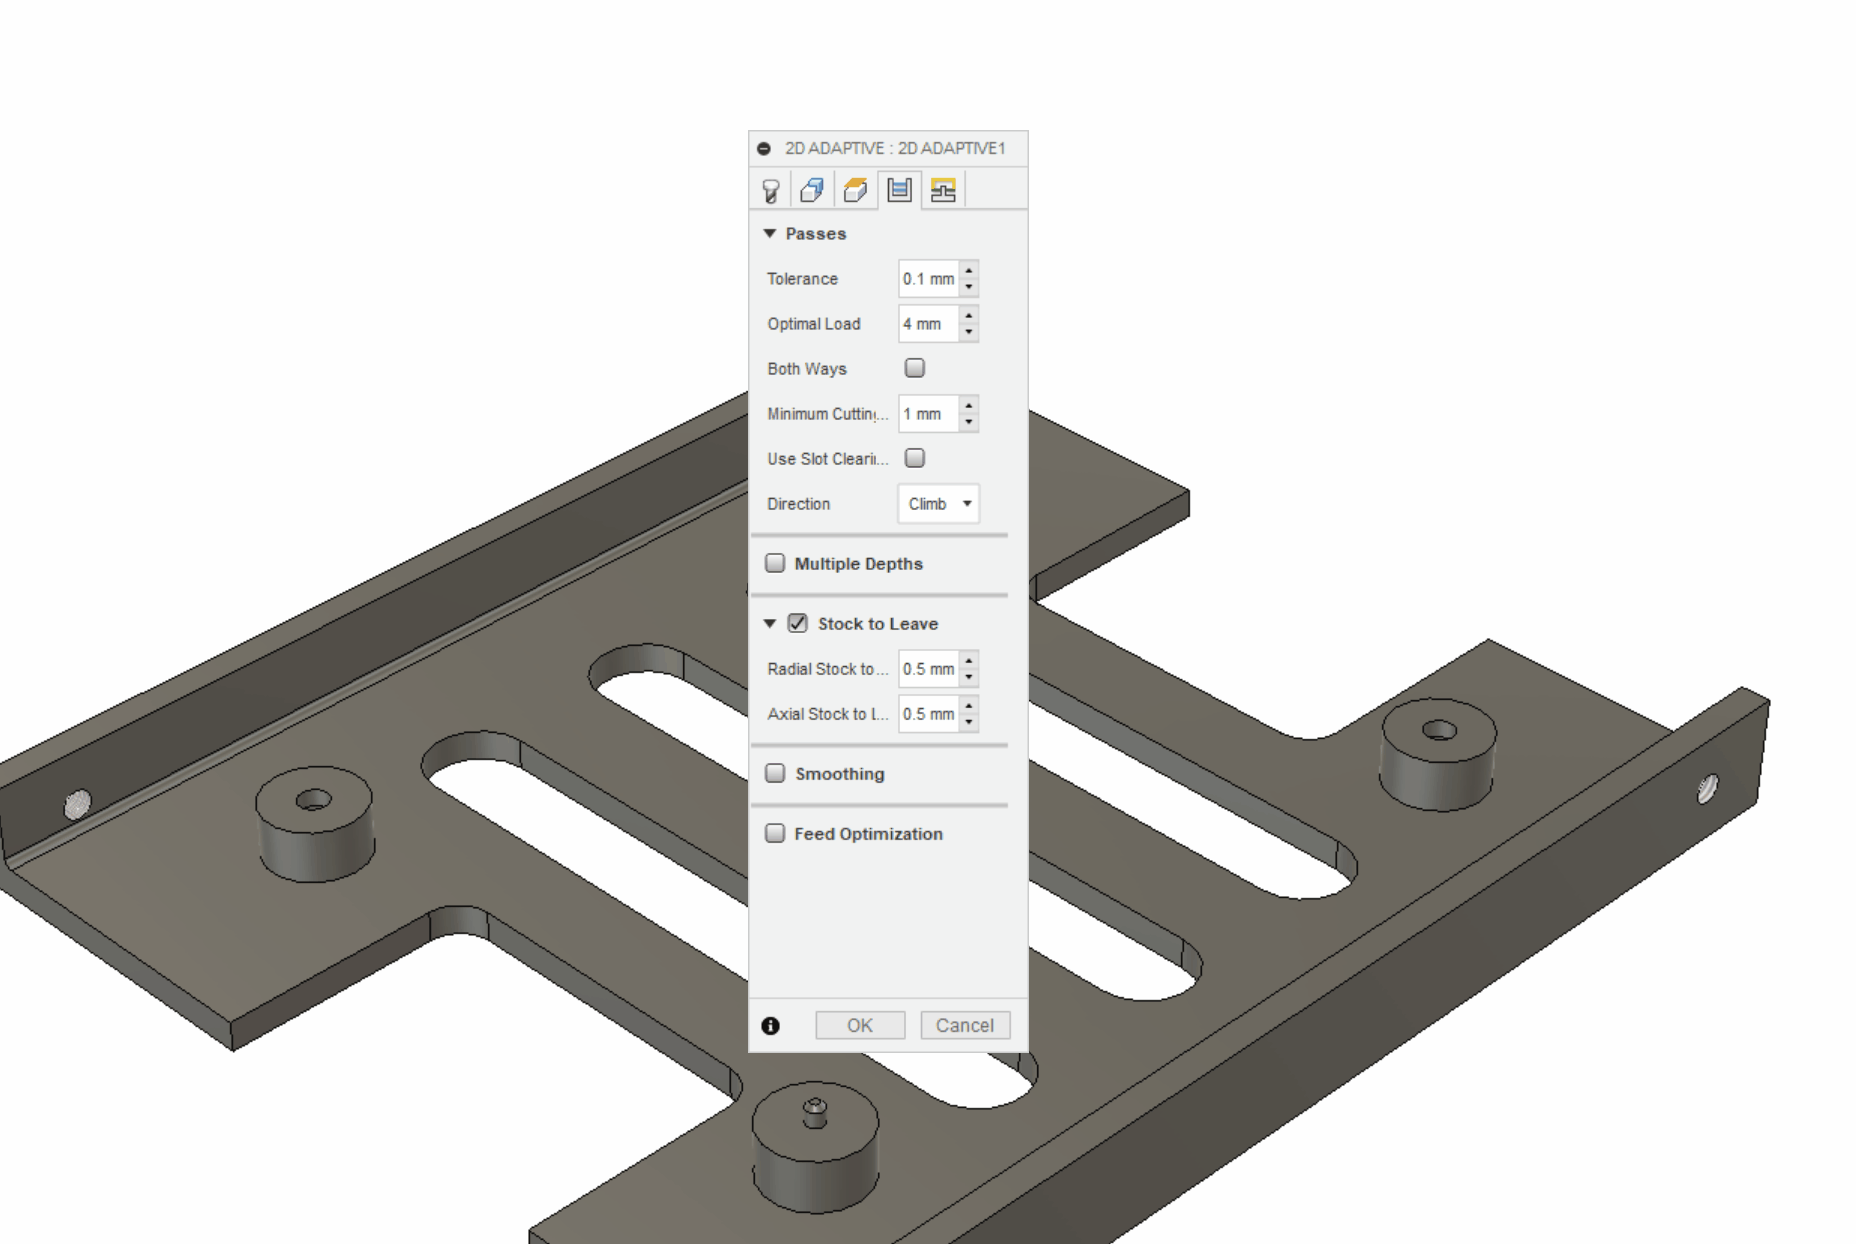1856x1244 pixels.
Task: Collapse the Passes section
Action: pyautogui.click(x=769, y=232)
